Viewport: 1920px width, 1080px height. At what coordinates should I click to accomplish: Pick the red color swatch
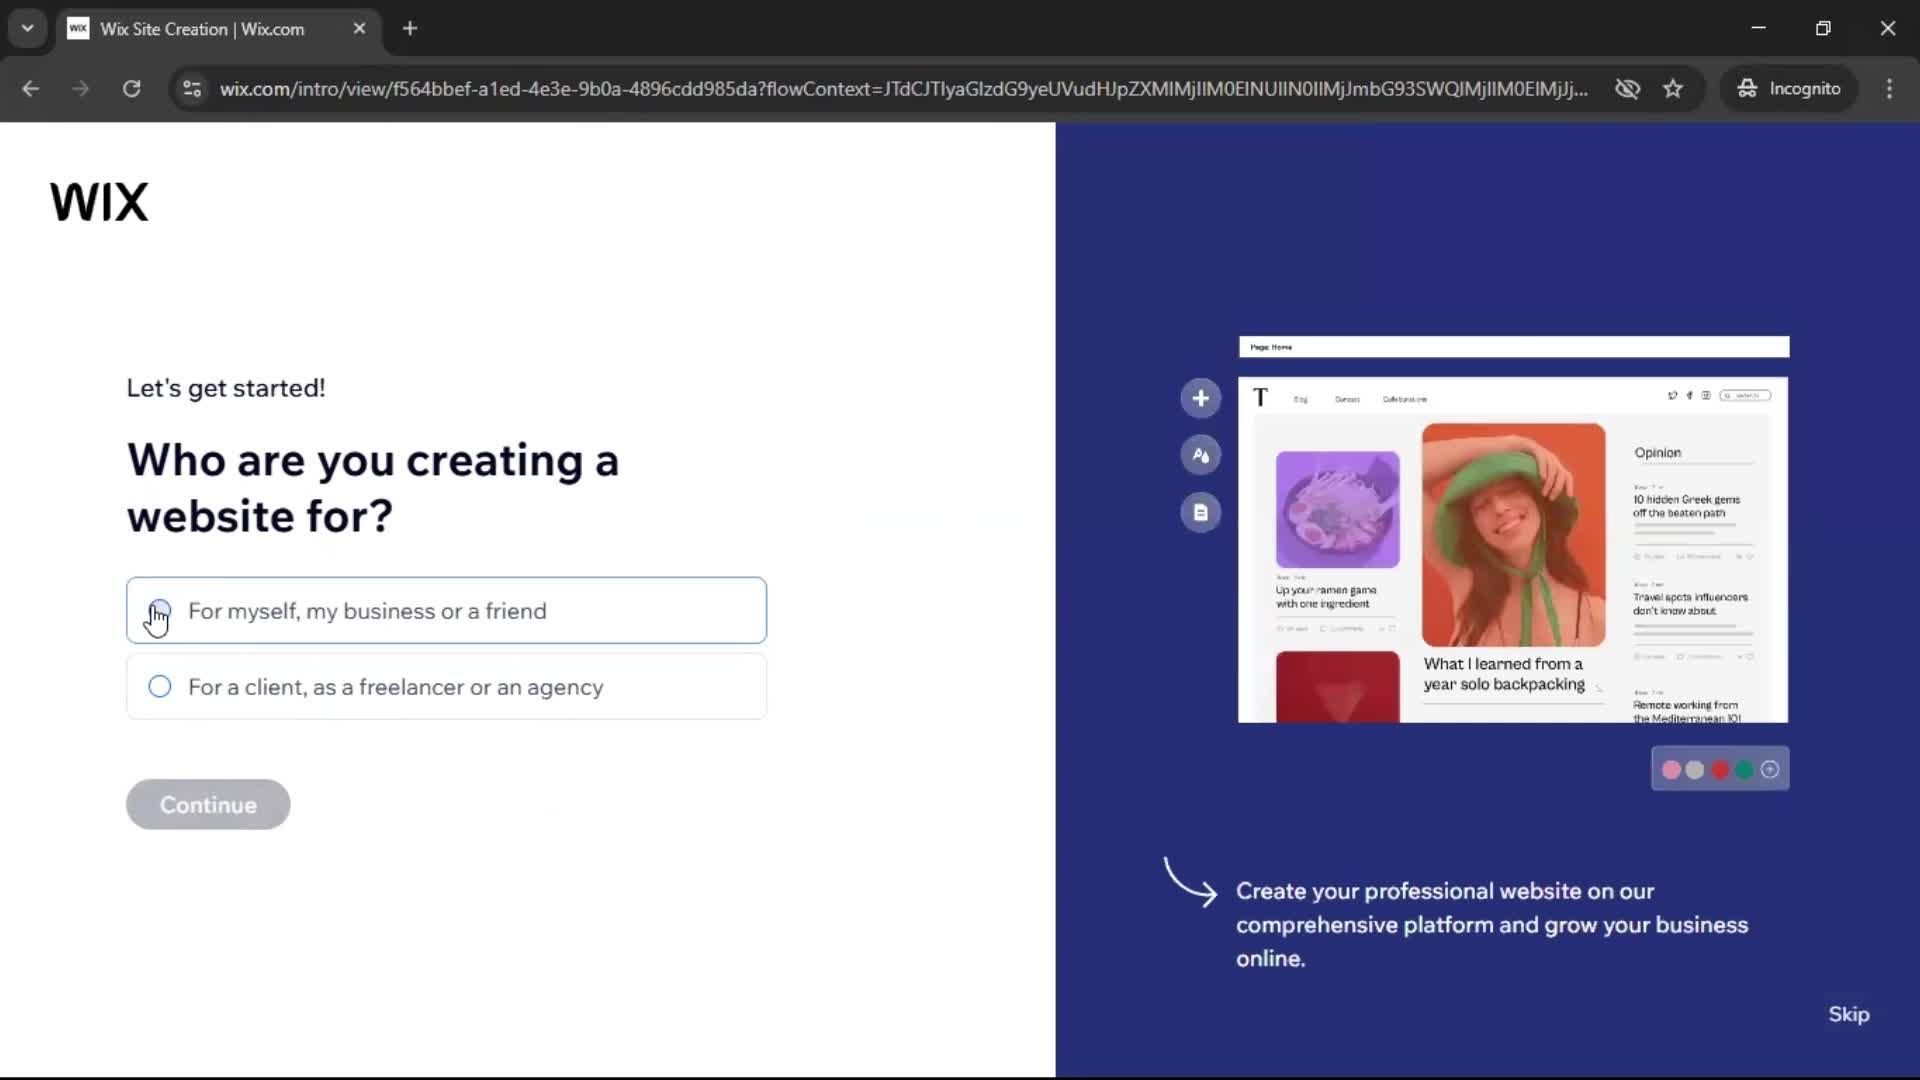1720,770
